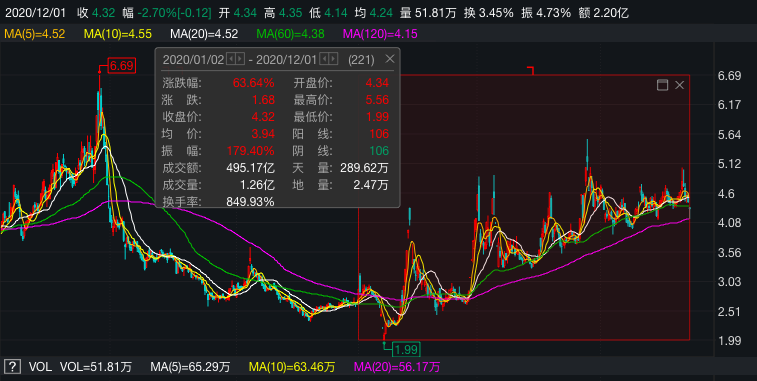Select the MA(5)=4.52 moving average label
The width and height of the screenshot is (757, 381).
pyautogui.click(x=34, y=34)
